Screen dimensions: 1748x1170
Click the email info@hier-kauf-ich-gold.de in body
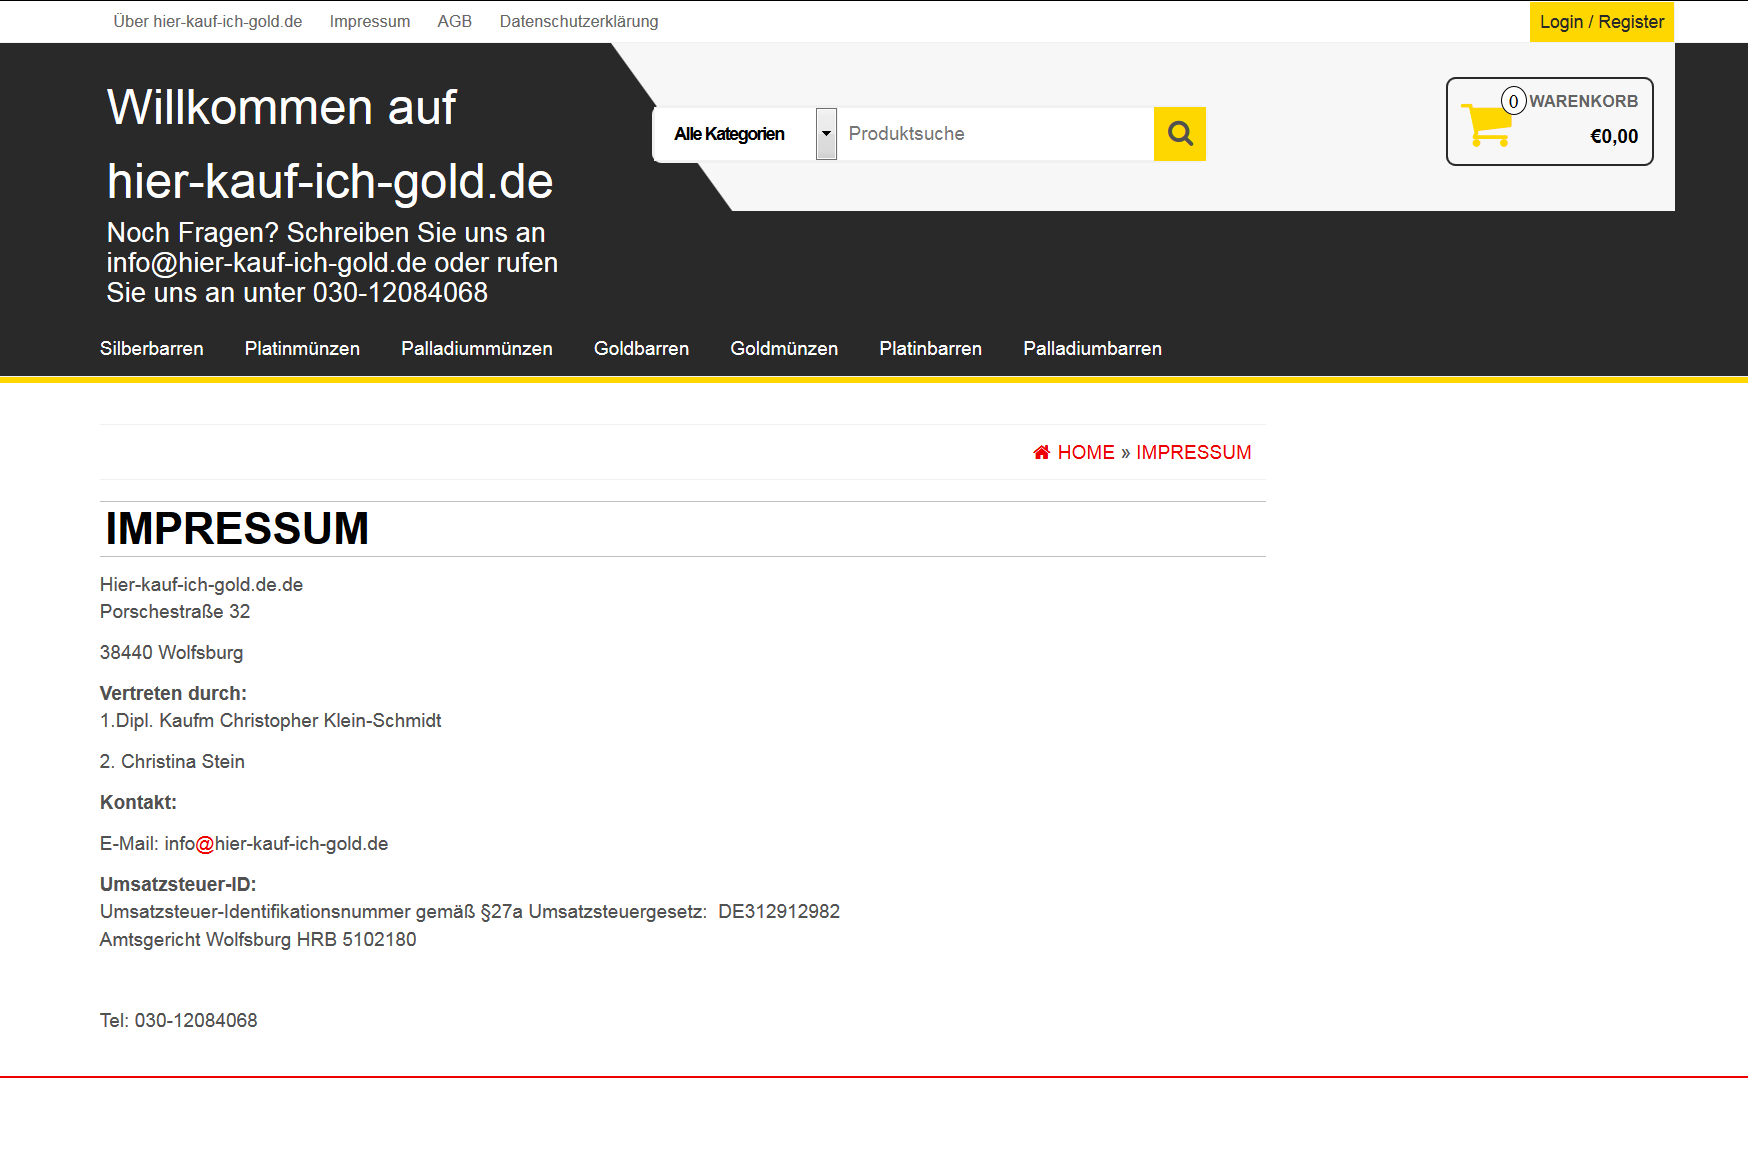(276, 843)
